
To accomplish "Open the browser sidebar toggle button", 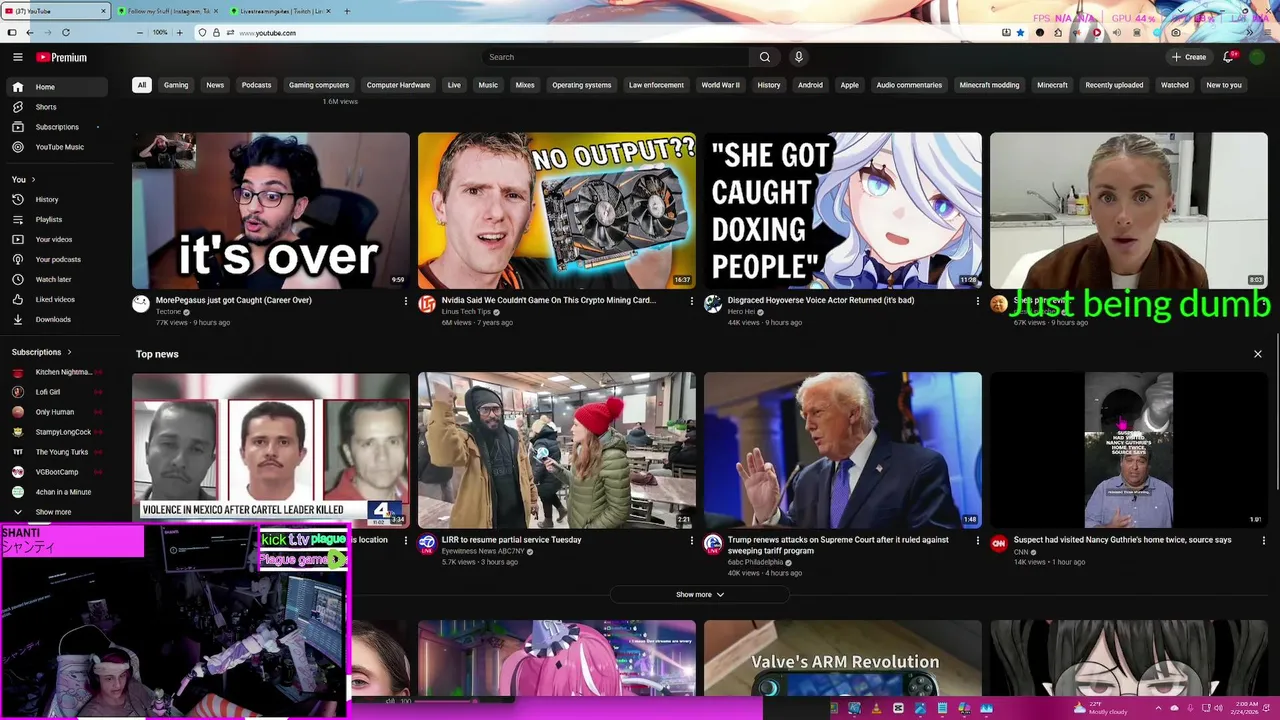I will (12, 32).
